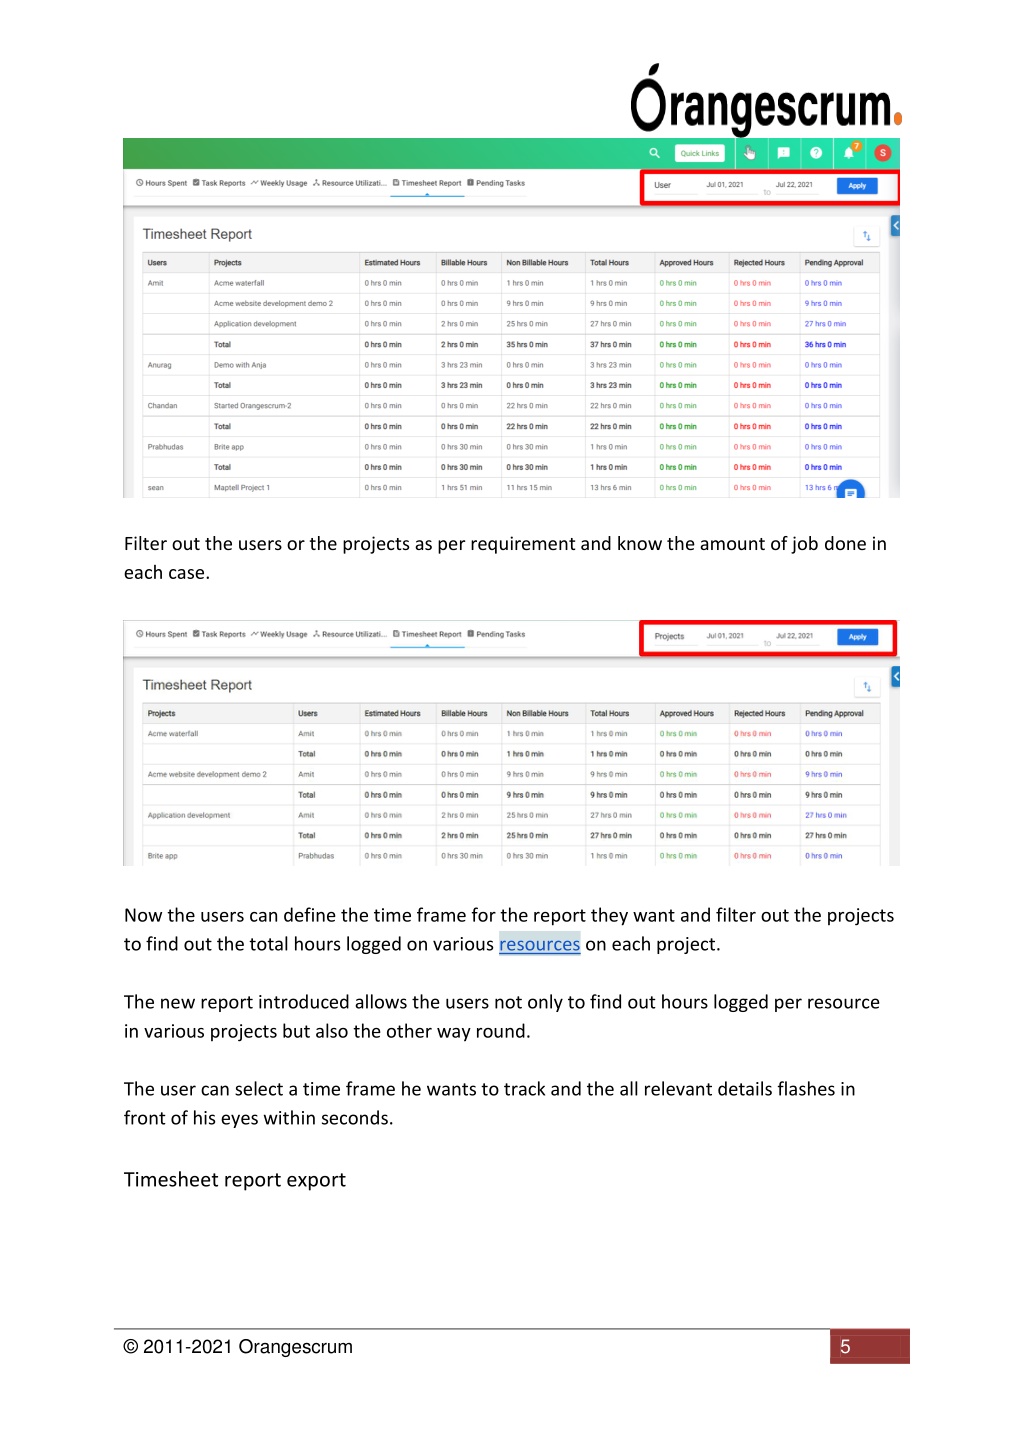Open the blue floating chat bubble
Viewport: 1024px width, 1447px height.
click(850, 490)
